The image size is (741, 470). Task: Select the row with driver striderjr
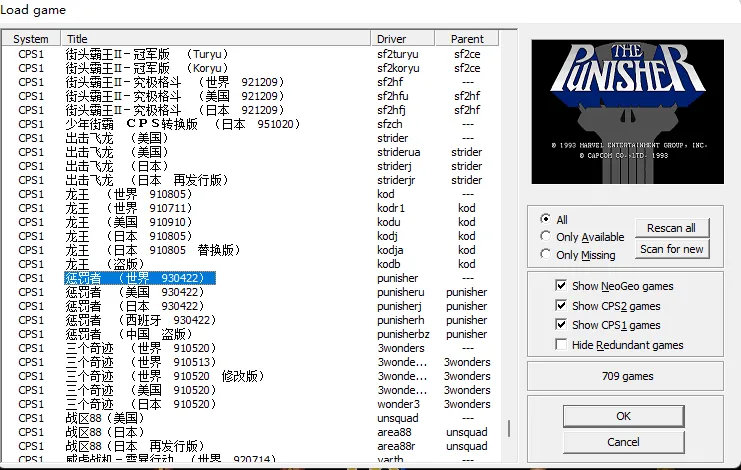[250, 180]
